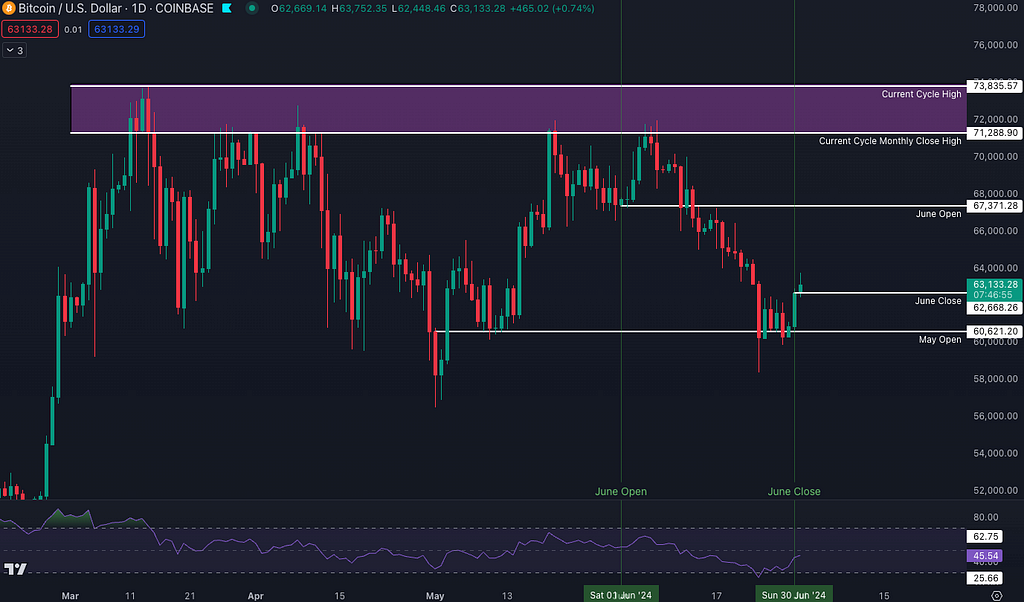
Task: Click the Apr label on time axis
Action: point(255,595)
